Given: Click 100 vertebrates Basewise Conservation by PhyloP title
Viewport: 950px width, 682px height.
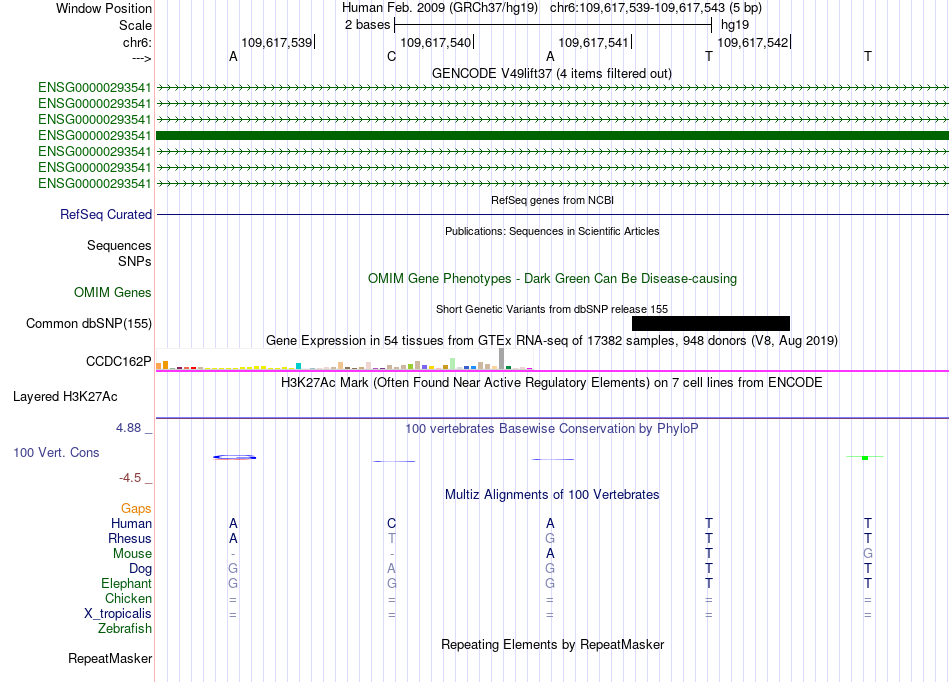Looking at the screenshot, I should (552, 429).
